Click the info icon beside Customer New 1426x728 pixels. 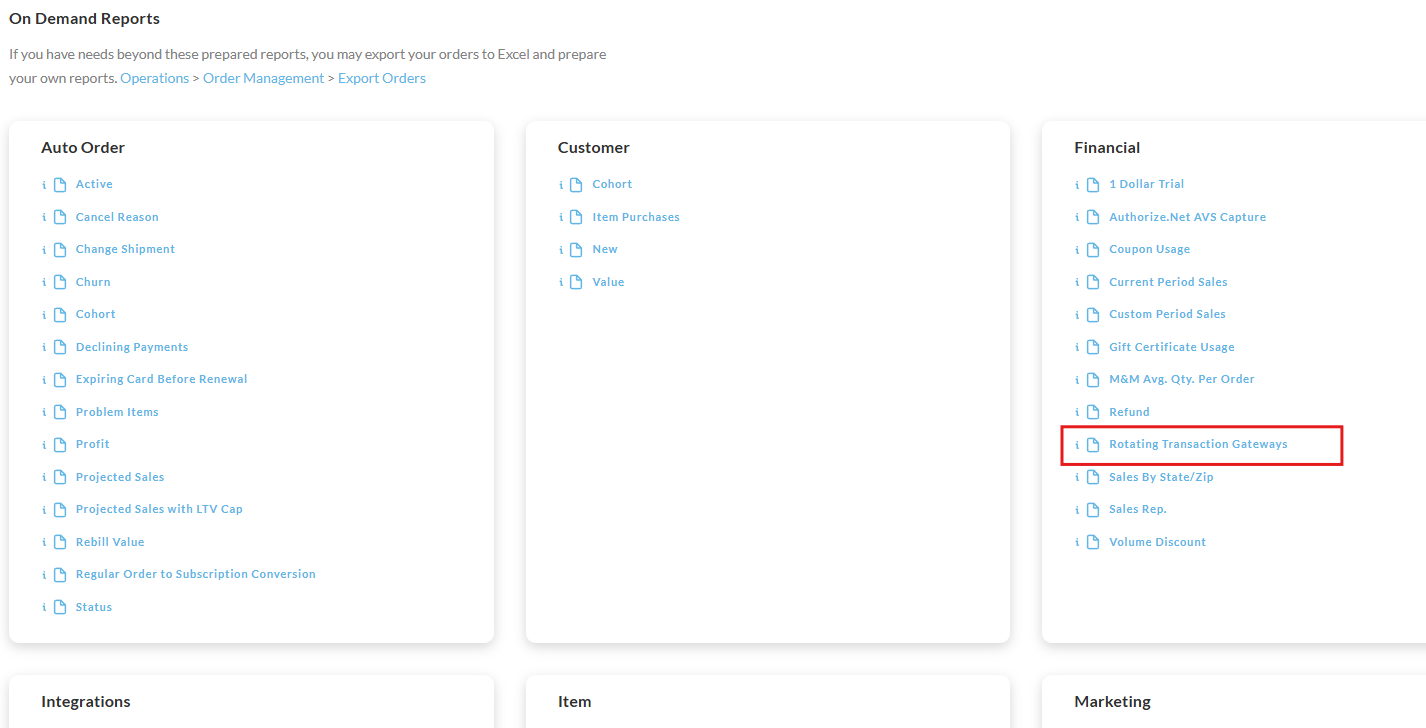point(561,250)
